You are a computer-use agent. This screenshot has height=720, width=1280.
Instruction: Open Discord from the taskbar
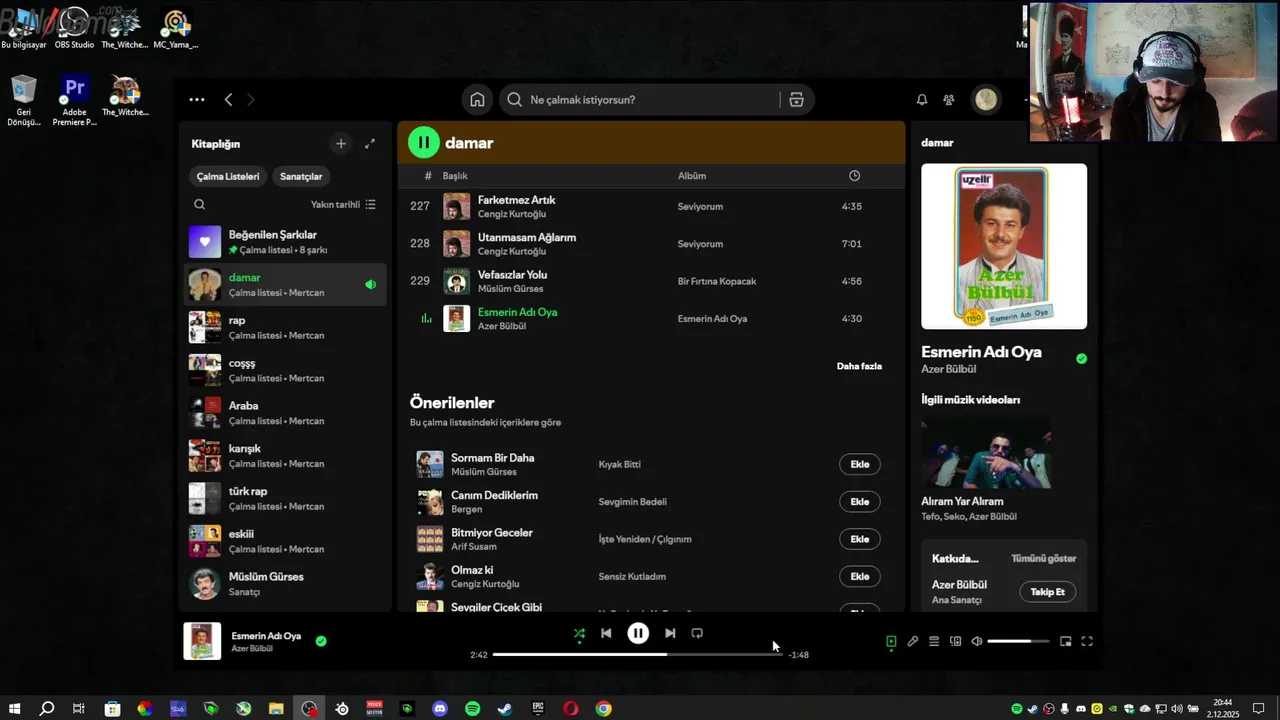tap(440, 709)
